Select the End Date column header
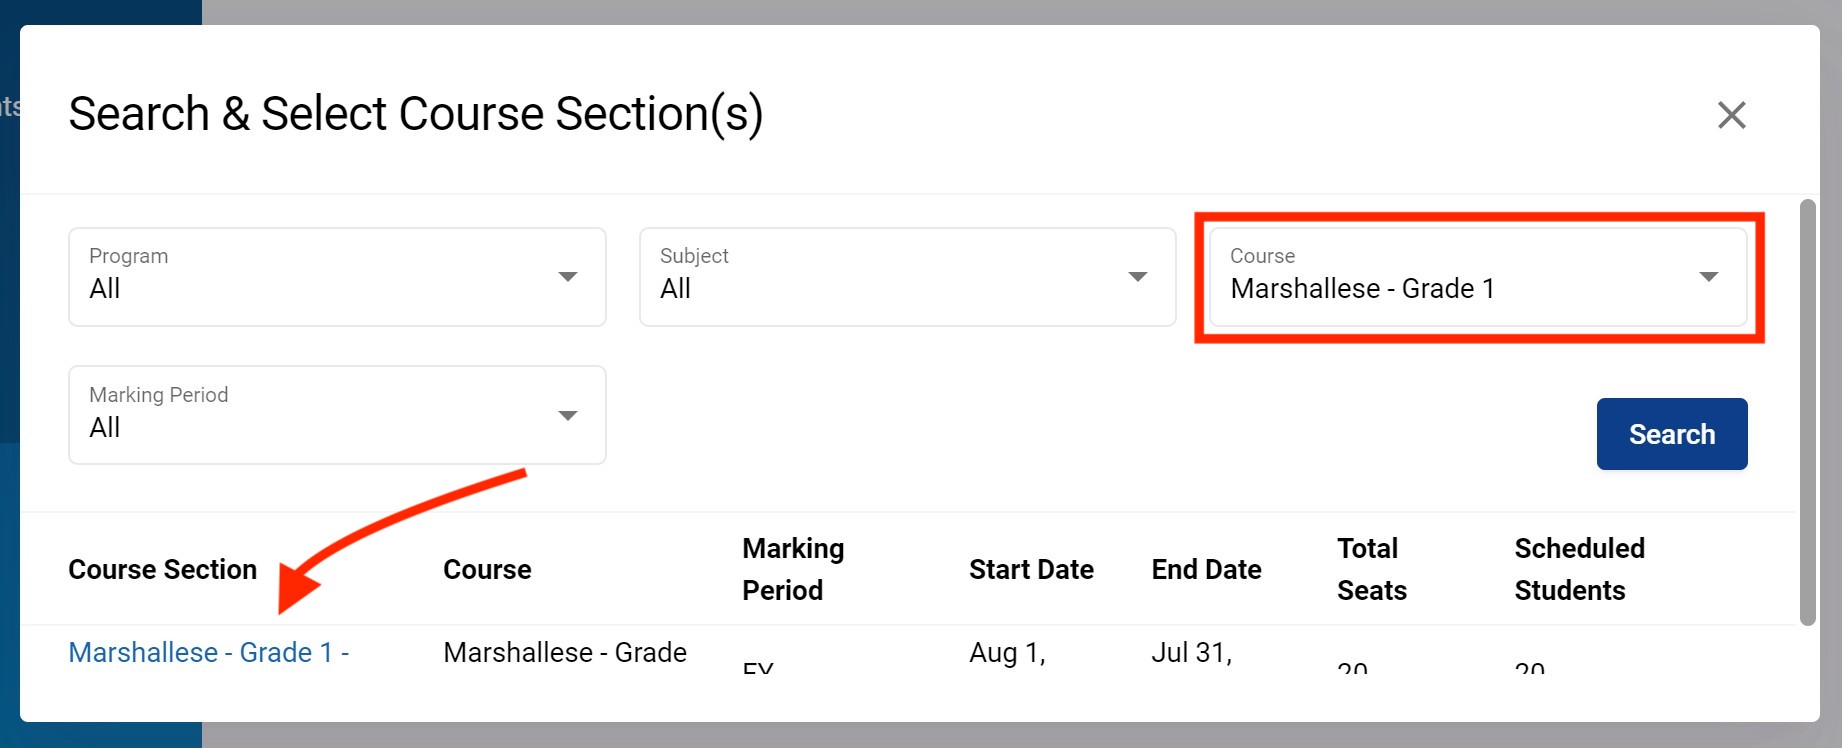 click(x=1206, y=570)
